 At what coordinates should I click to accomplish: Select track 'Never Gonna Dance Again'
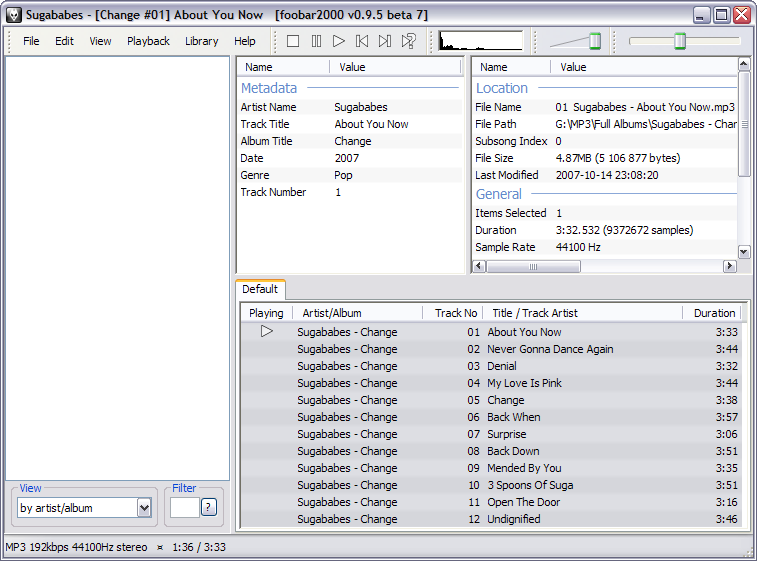491,349
